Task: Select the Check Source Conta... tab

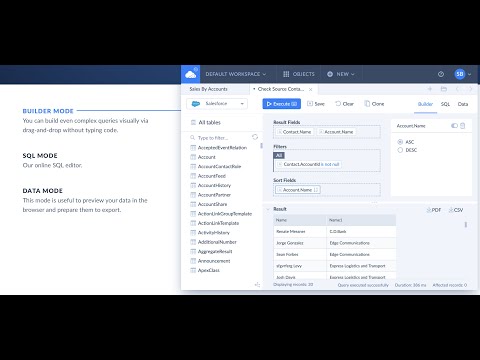Action: (281, 89)
